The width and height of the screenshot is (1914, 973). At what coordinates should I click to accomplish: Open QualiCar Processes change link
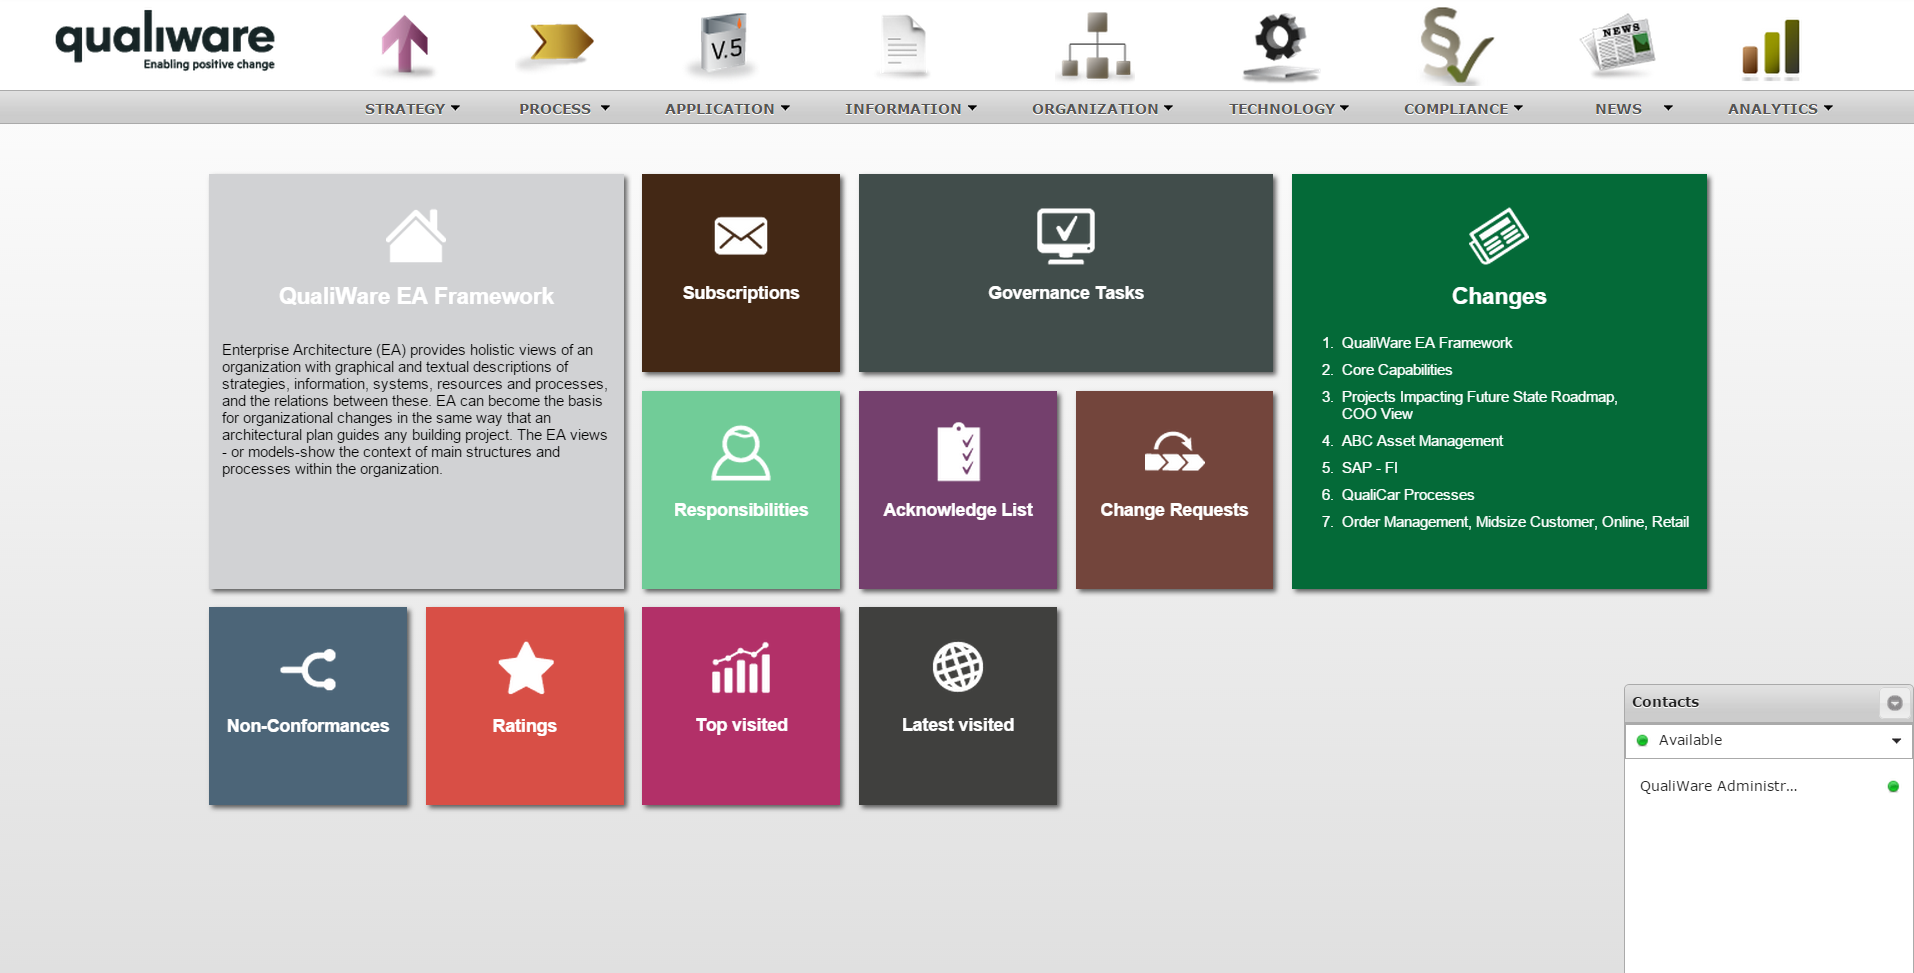coord(1408,495)
